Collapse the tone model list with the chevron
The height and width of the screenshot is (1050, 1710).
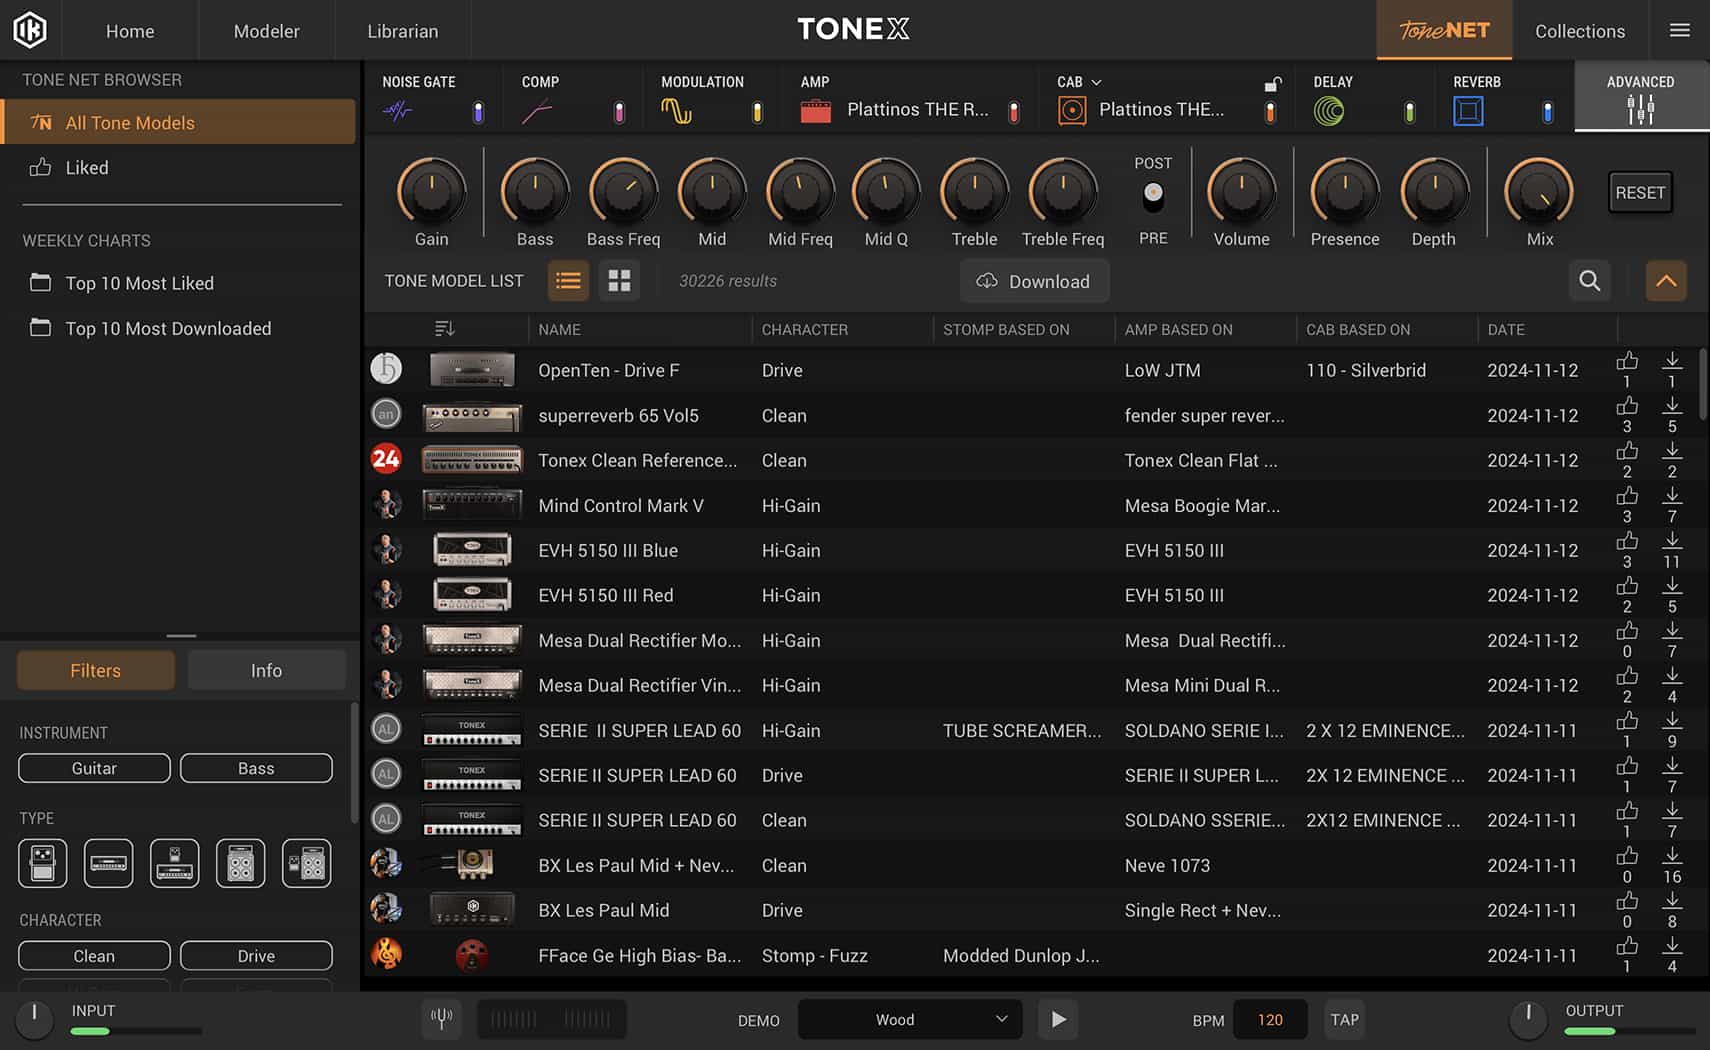1666,281
